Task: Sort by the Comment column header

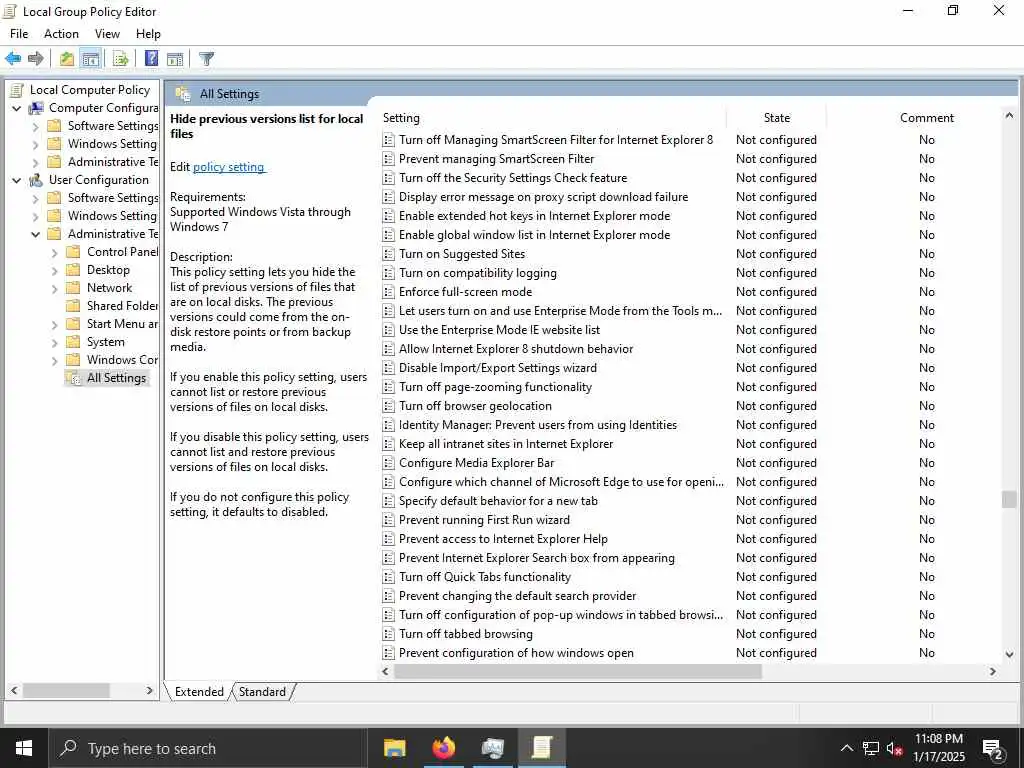Action: [x=927, y=118]
